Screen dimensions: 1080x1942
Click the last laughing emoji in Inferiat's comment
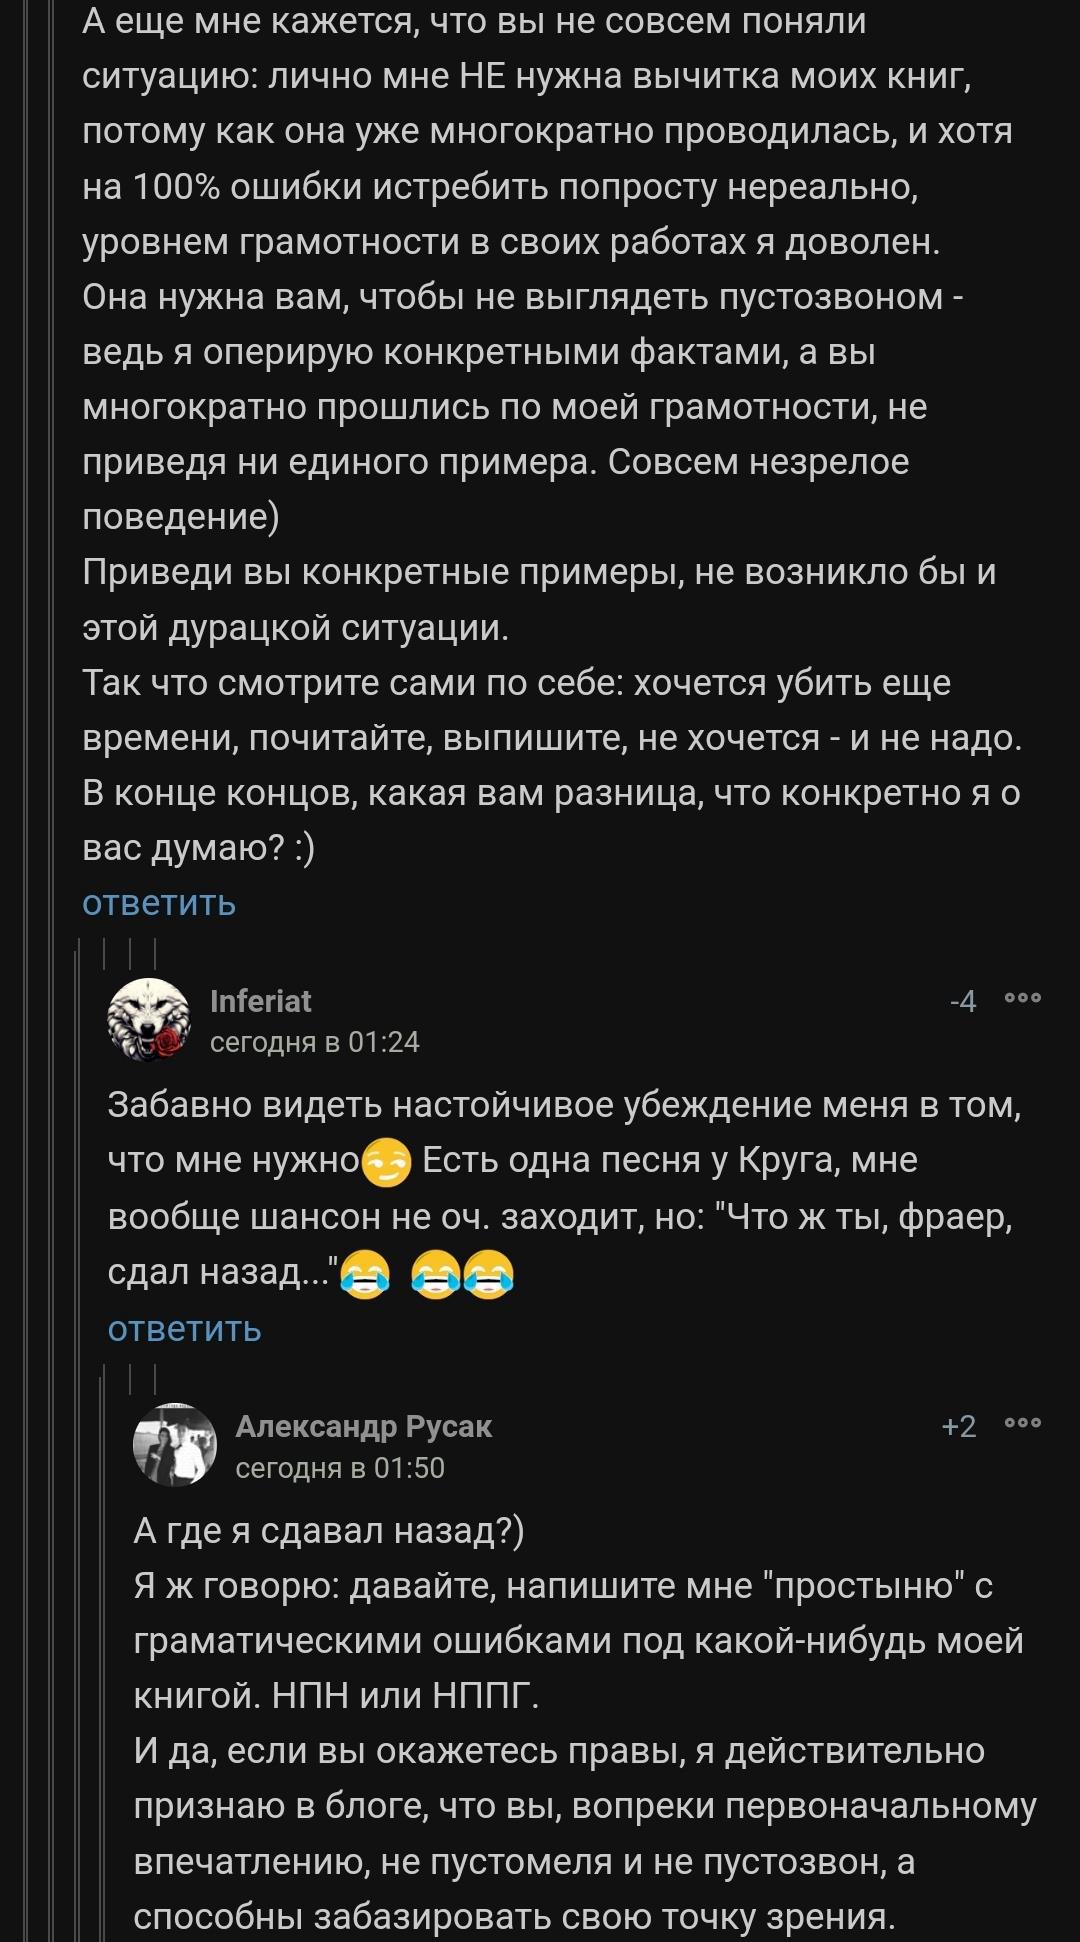(x=488, y=1274)
